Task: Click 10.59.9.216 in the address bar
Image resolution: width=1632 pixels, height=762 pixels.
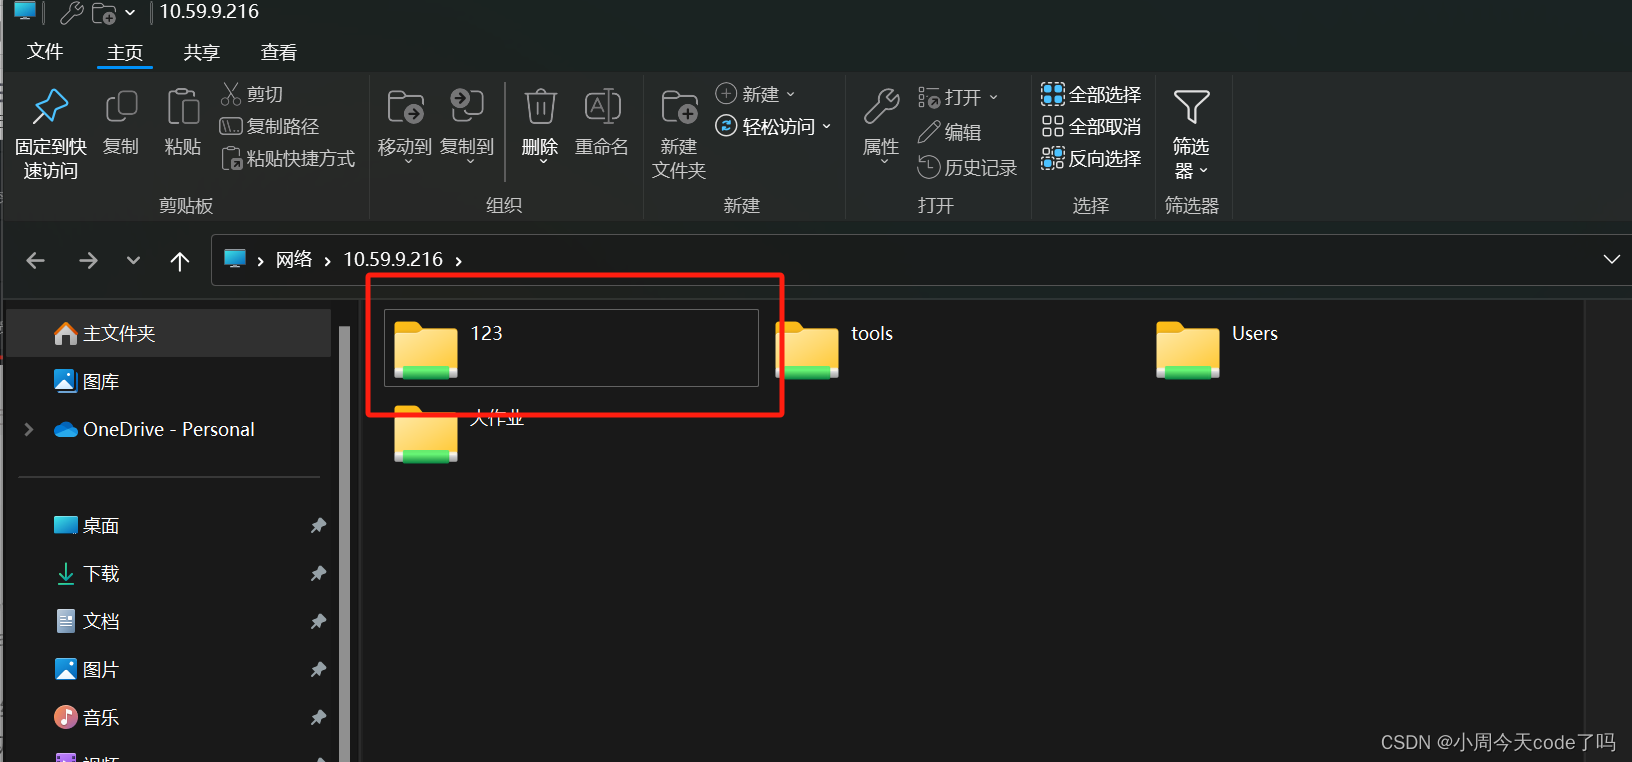Action: coord(393,259)
